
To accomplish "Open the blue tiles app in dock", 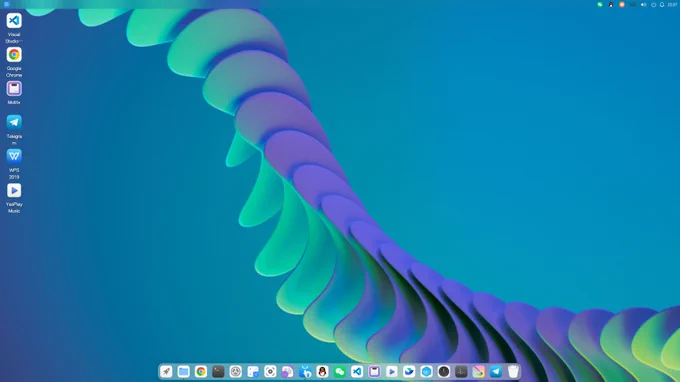I will [253, 372].
